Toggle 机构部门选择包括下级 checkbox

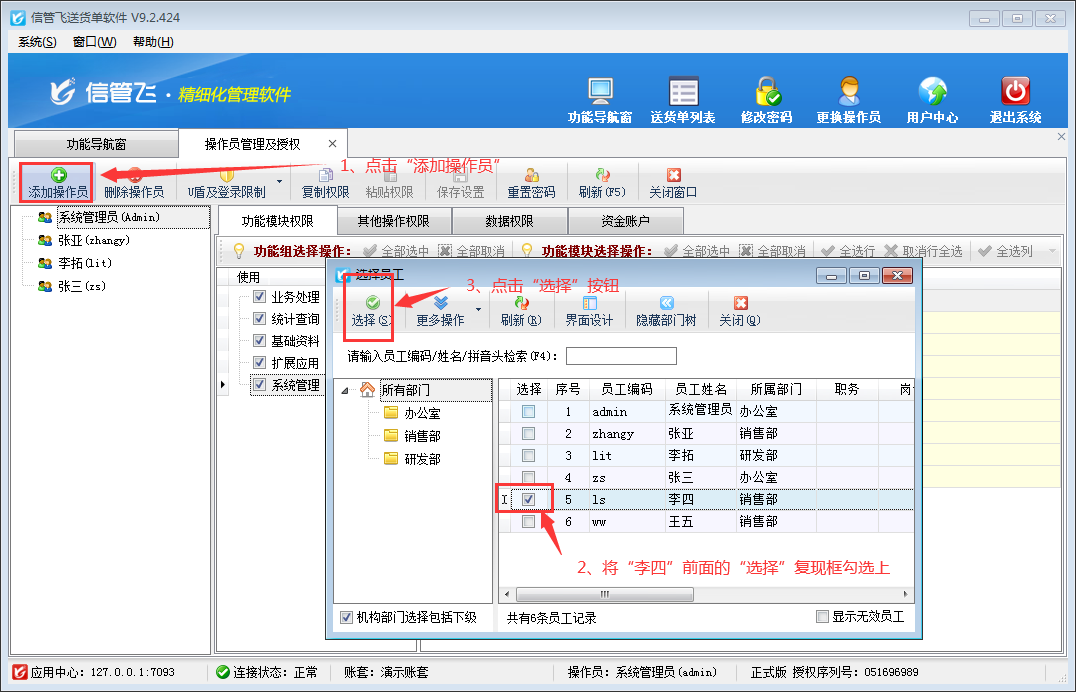[x=346, y=617]
